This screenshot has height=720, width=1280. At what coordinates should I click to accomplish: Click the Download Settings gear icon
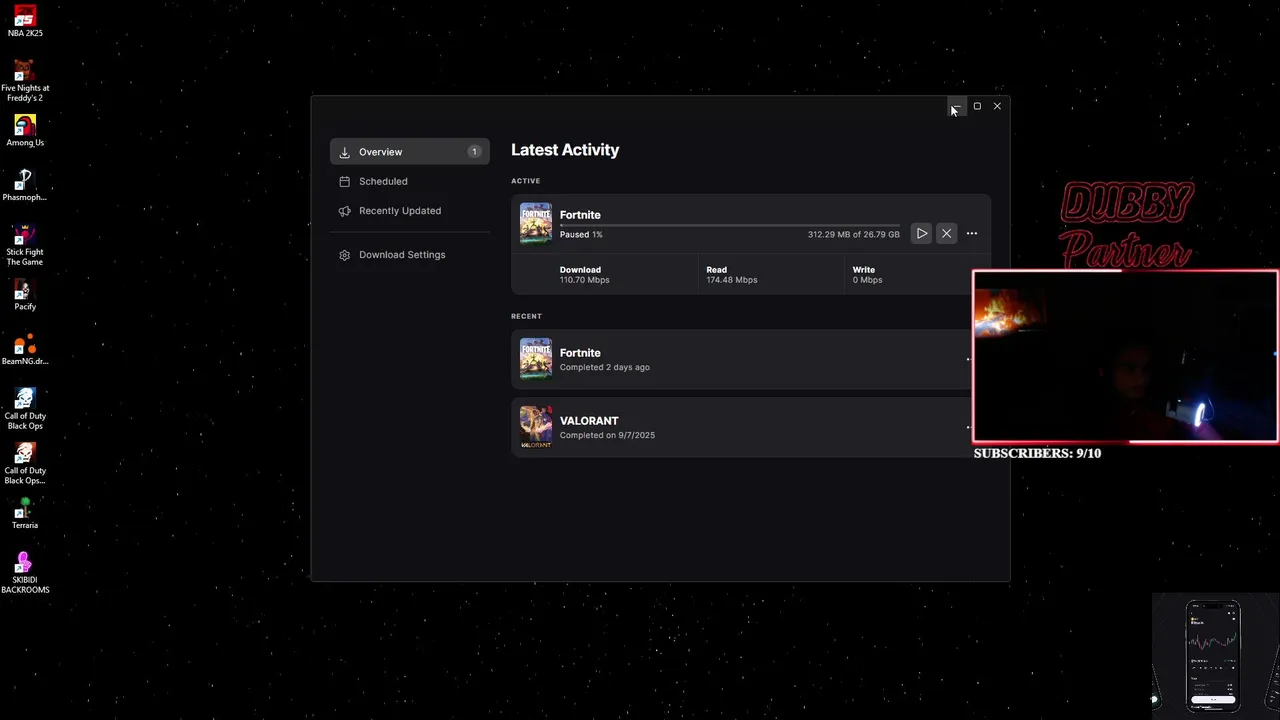click(x=345, y=255)
